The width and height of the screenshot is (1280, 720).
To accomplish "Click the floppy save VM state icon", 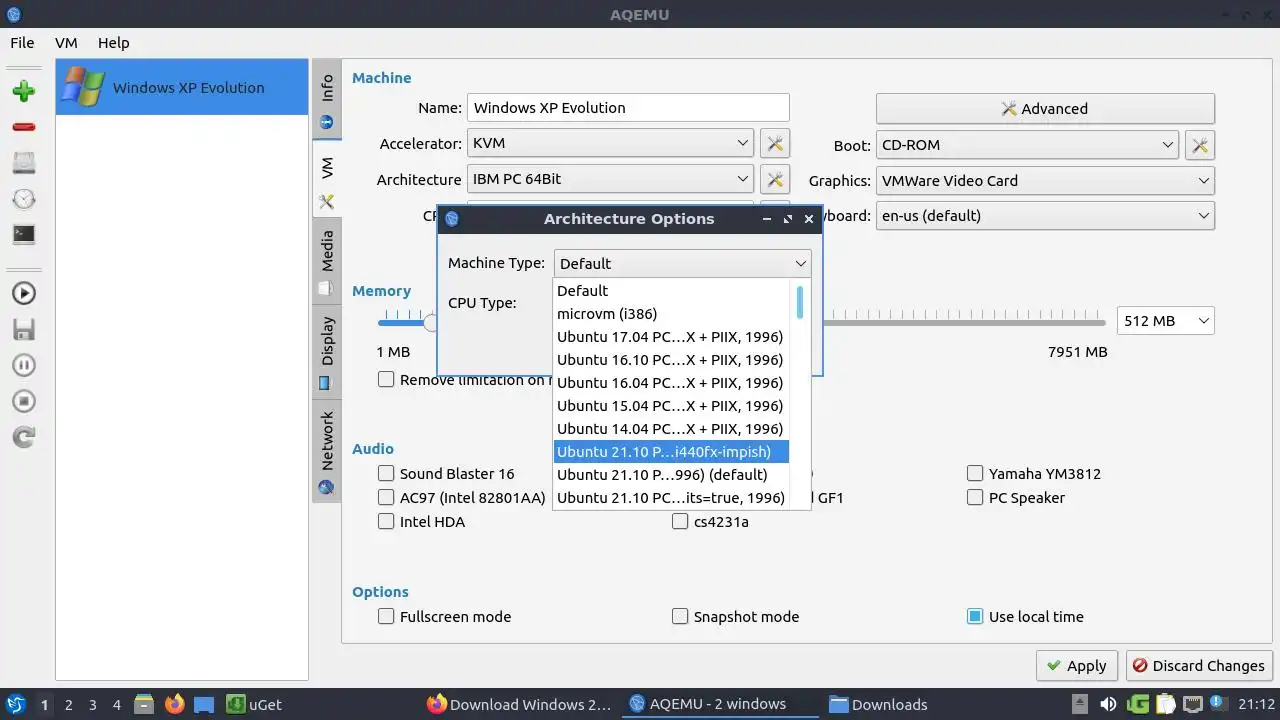I will click(24, 329).
